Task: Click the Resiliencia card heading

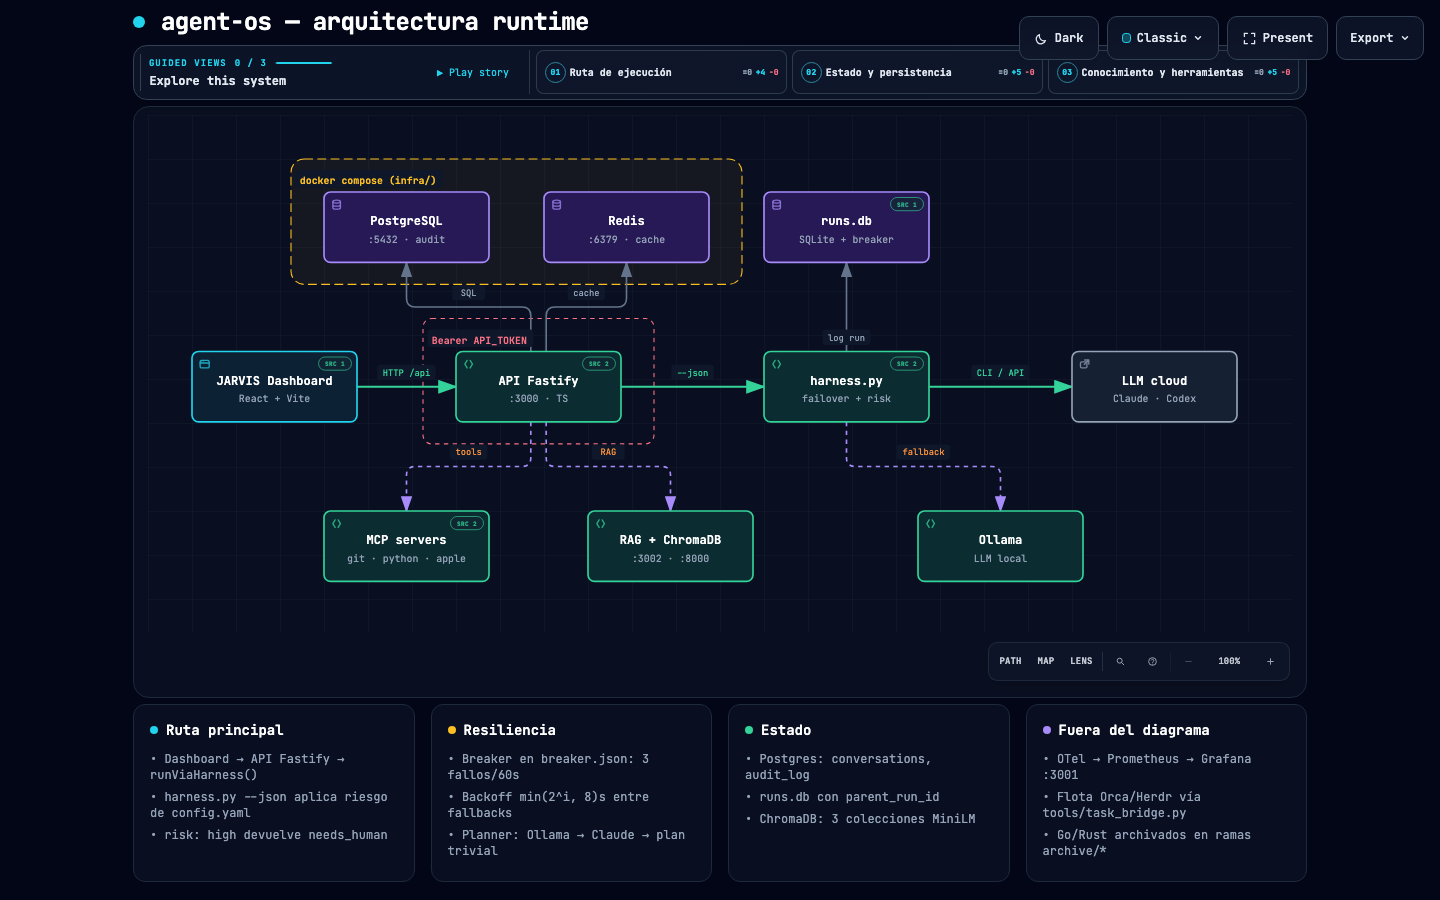Action: (x=509, y=730)
